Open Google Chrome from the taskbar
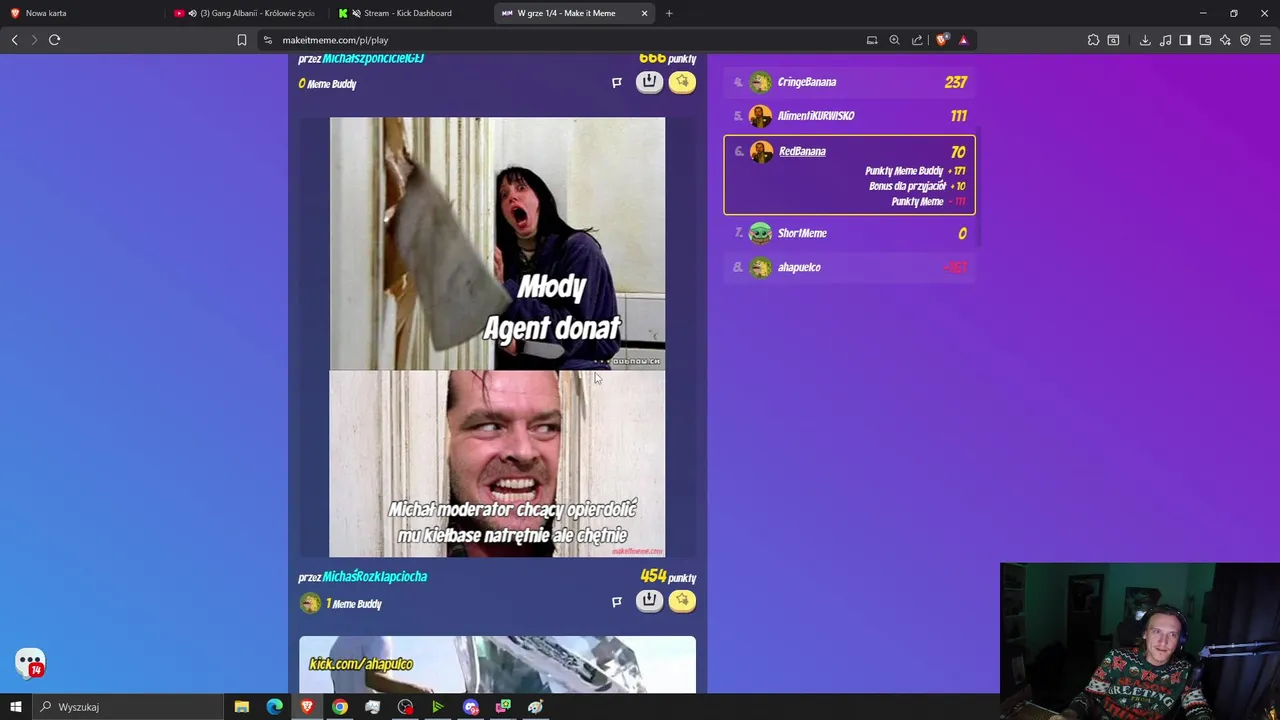Screen dimensions: 1280x720 pyautogui.click(x=340, y=707)
